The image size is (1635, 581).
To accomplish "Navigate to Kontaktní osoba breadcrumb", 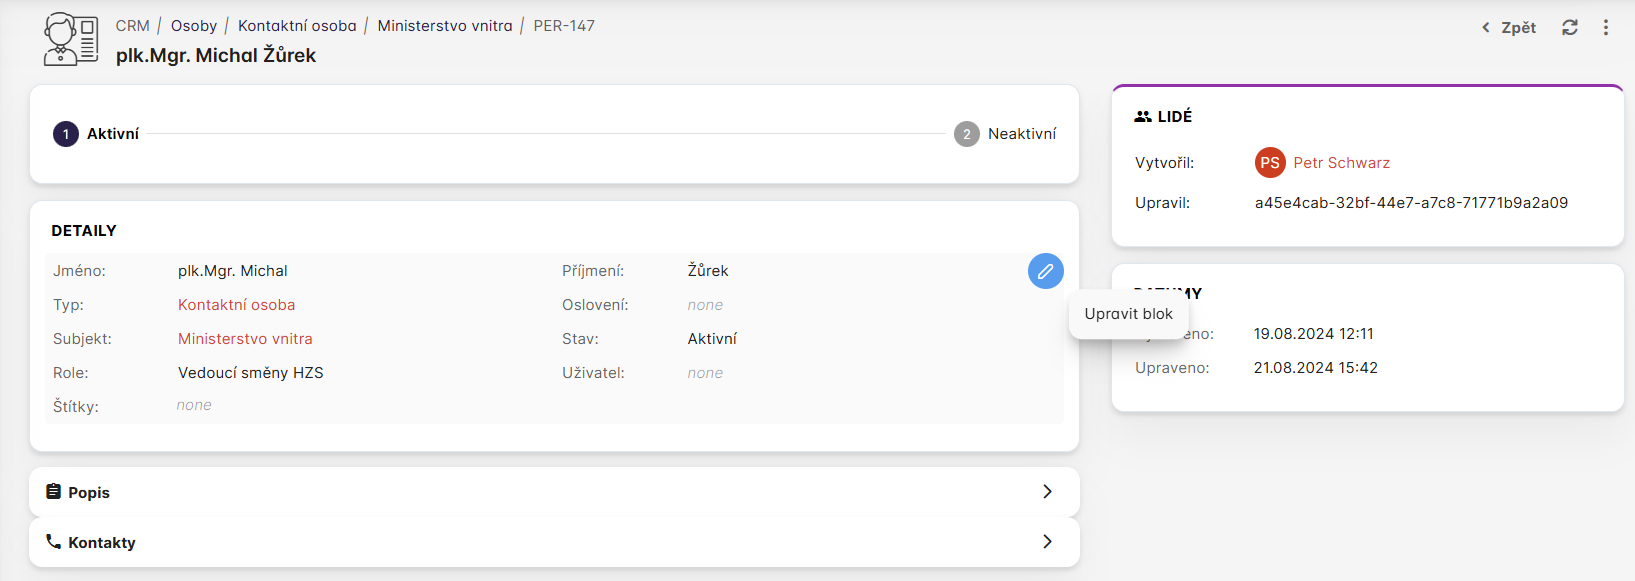I will point(297,26).
